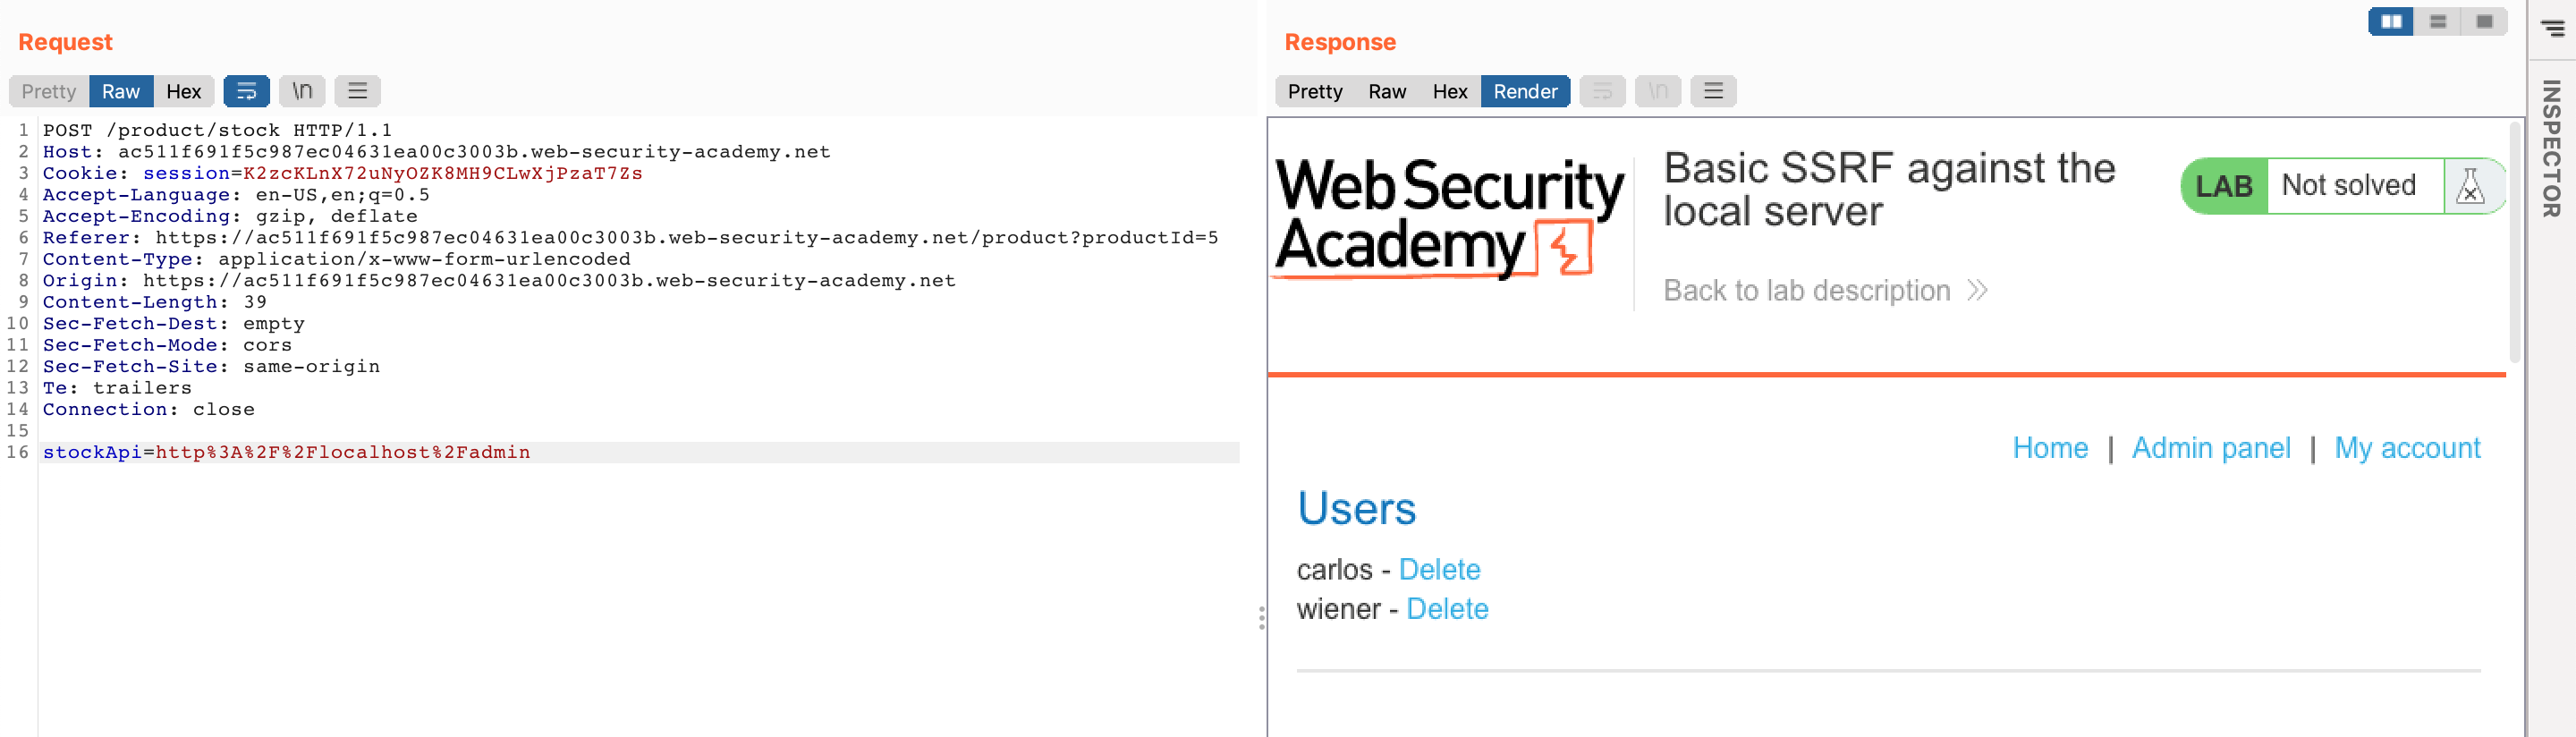Click disabled word wrap icon in Response
Image resolution: width=2576 pixels, height=737 pixels.
point(1602,91)
